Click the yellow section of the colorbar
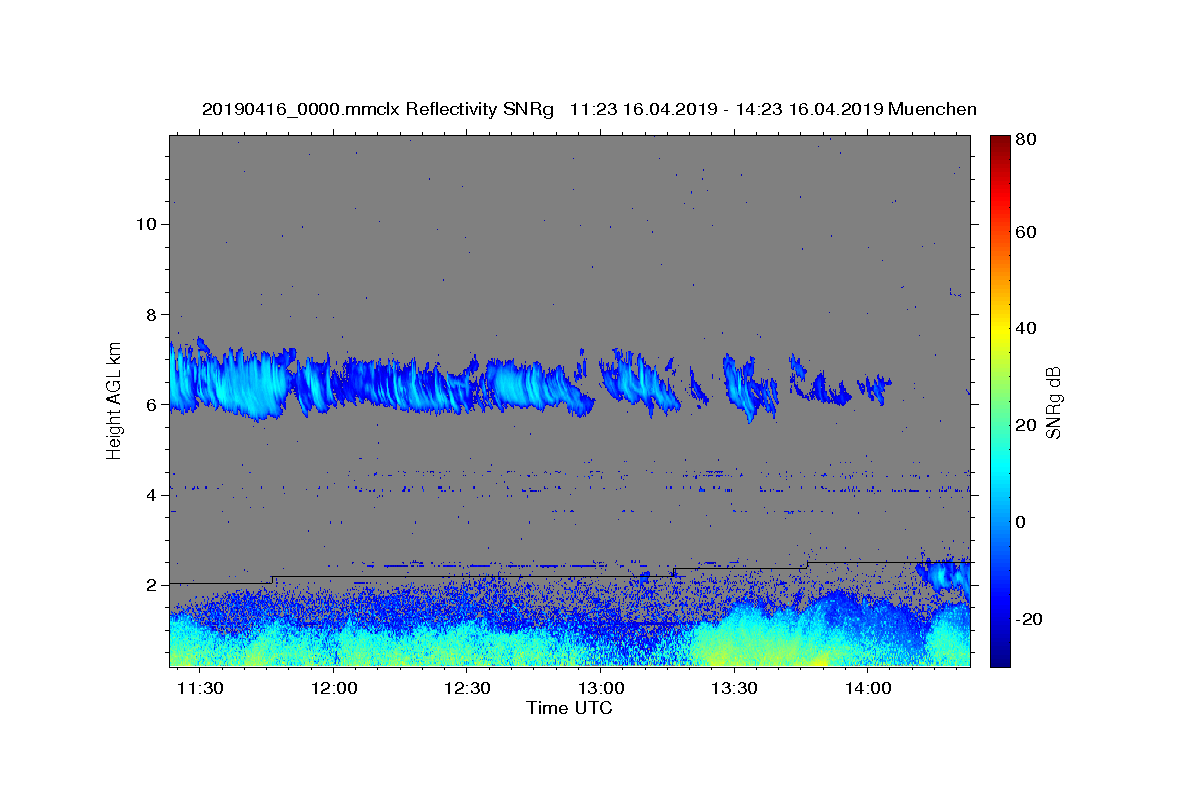Screen dimensions: 1200x800 pos(999,330)
